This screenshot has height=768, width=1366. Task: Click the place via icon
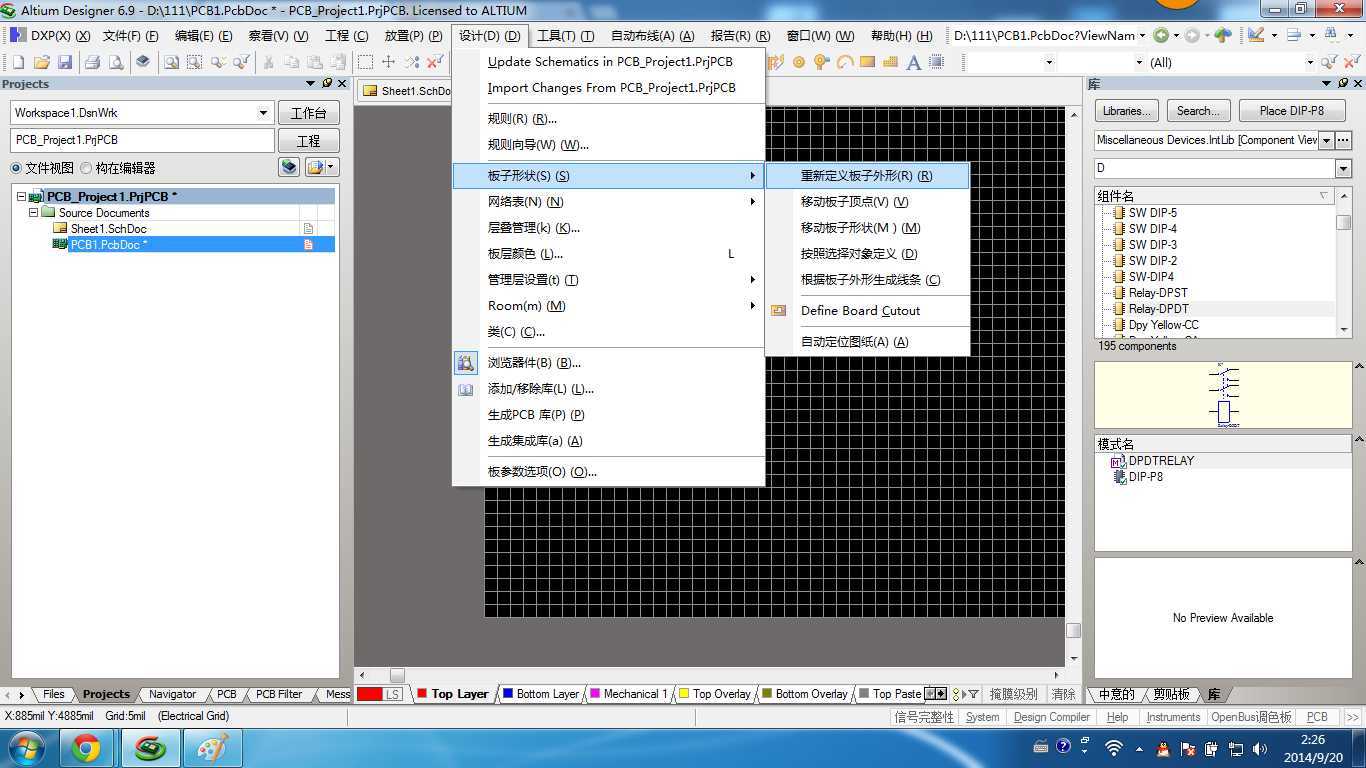[822, 62]
